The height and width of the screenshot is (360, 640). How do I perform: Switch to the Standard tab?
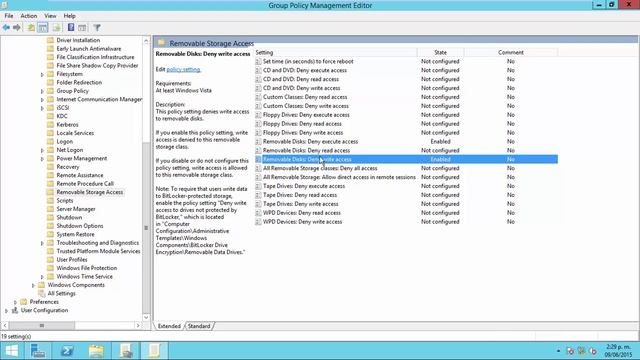click(x=199, y=326)
